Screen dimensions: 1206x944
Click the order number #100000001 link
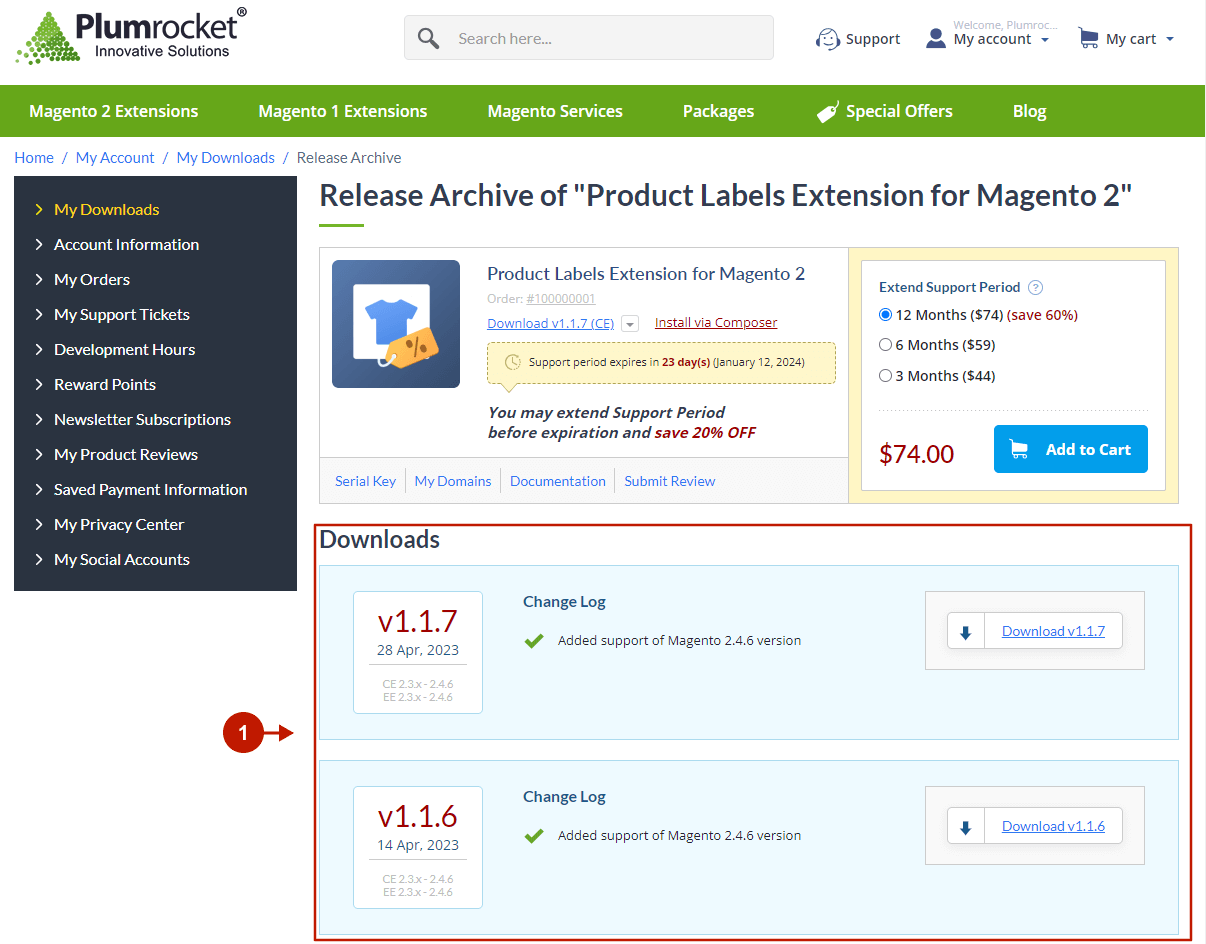(561, 298)
